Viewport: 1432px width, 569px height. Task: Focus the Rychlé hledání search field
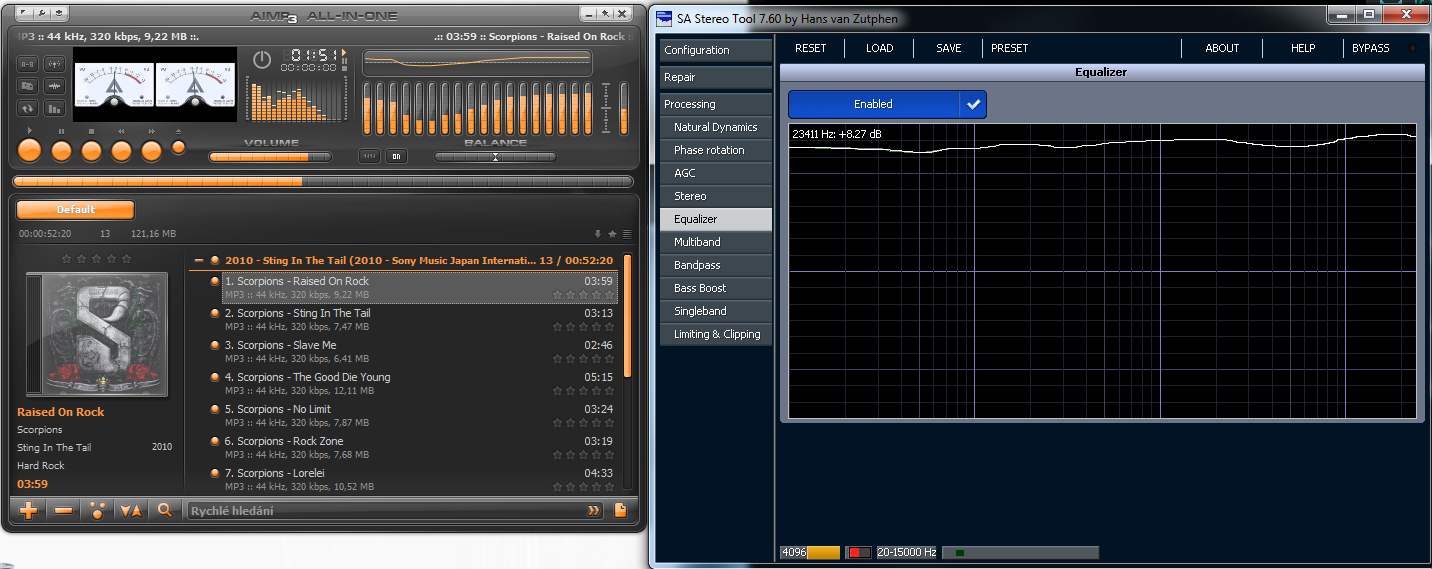coord(385,510)
